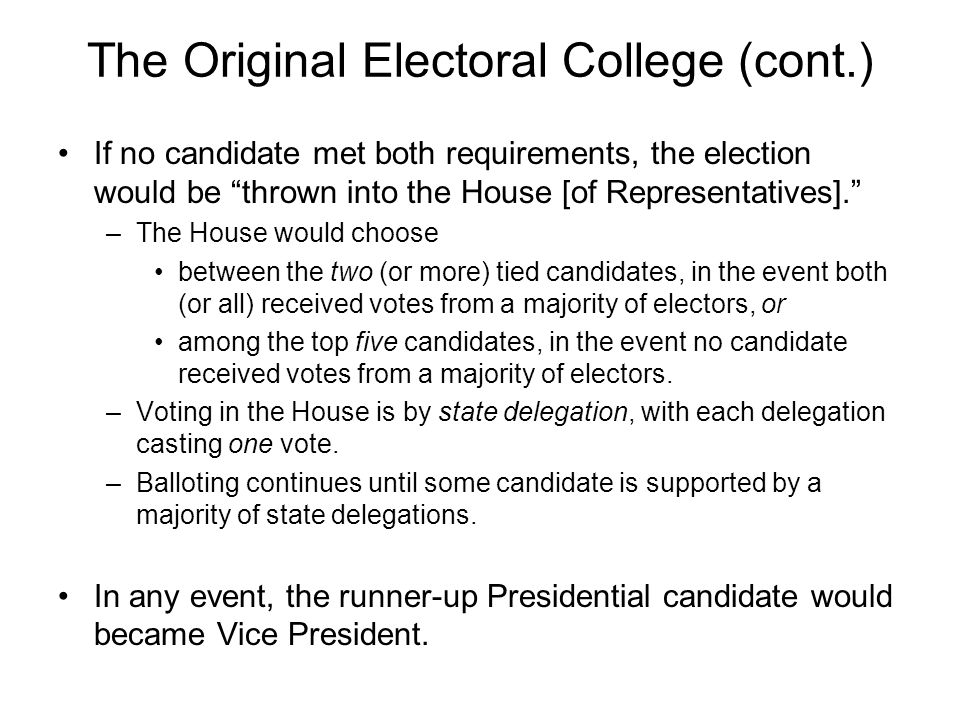Click the last bullet starting 'In any event'
The image size is (960, 720).
(493, 615)
